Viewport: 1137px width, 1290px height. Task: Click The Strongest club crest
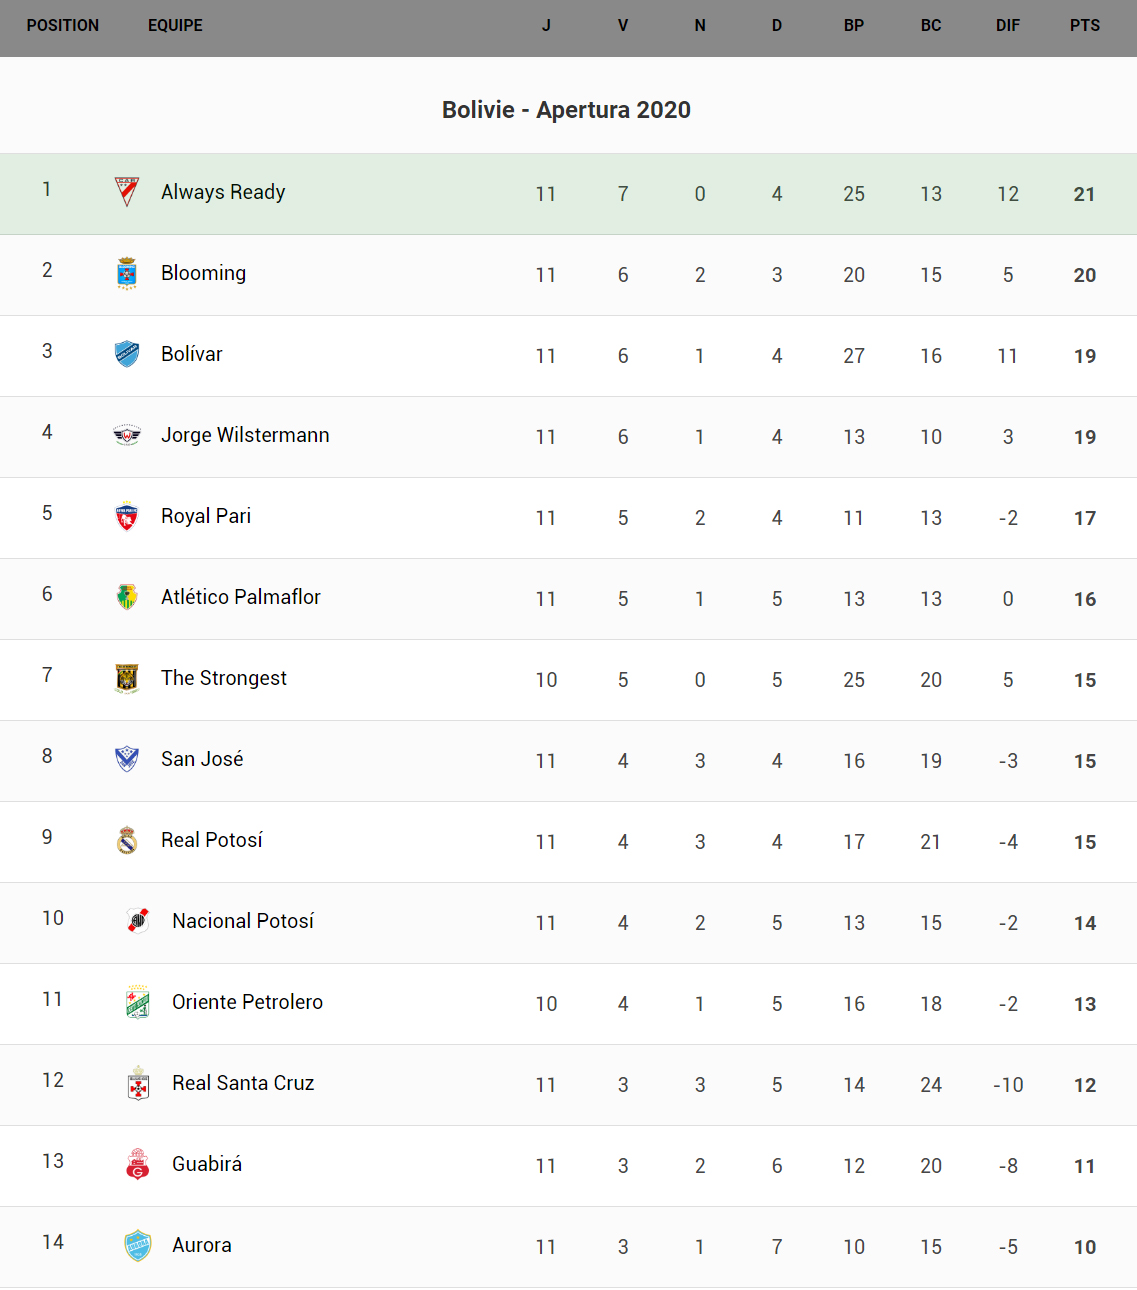pos(127,678)
